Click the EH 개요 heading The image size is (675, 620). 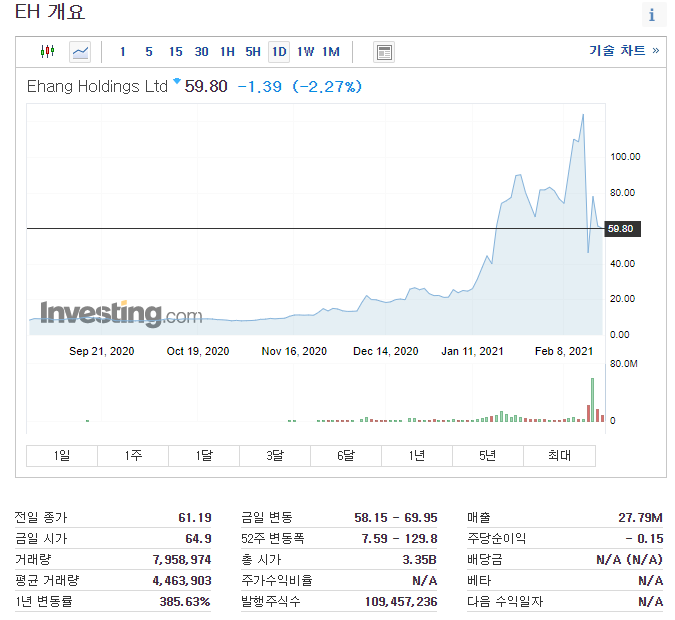[x=50, y=12]
